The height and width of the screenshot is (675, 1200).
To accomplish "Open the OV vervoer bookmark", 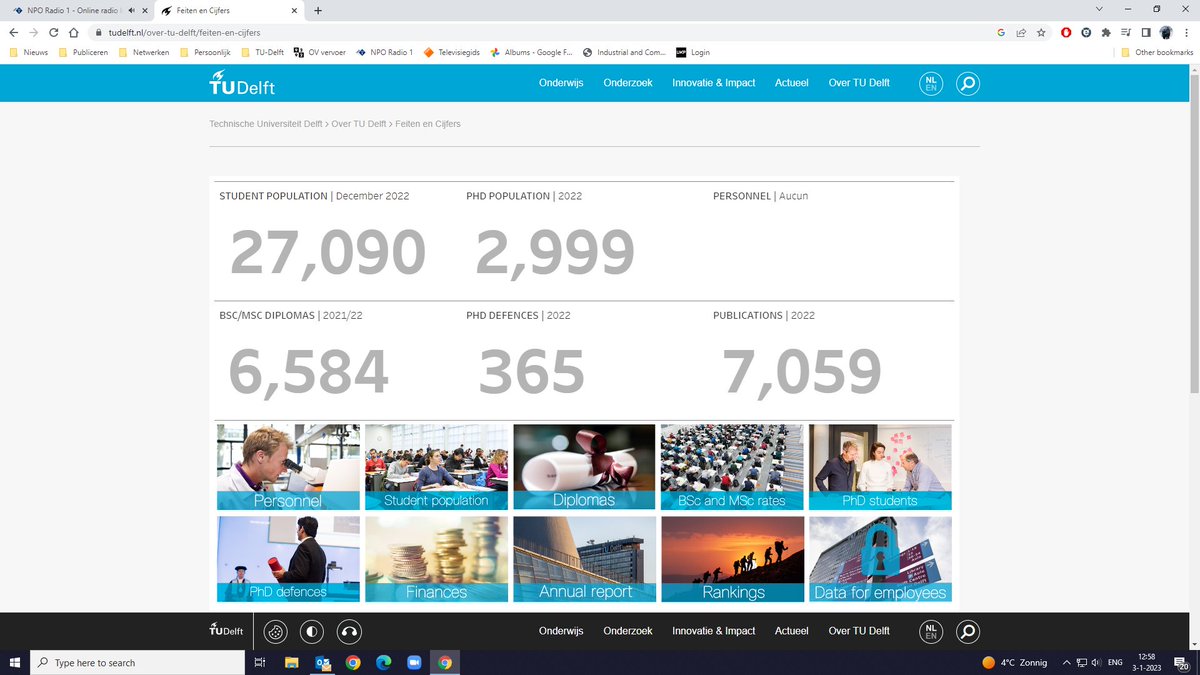I will [x=318, y=52].
